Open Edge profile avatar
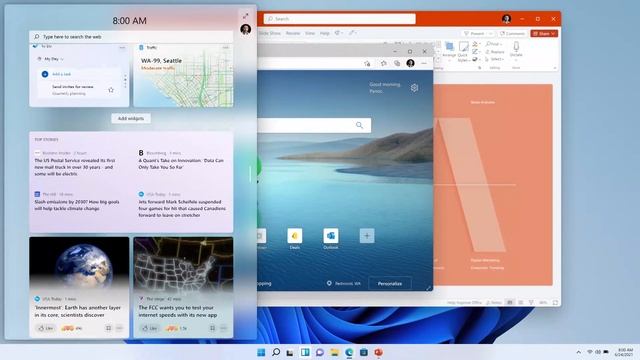The height and width of the screenshot is (360, 640). click(410, 63)
